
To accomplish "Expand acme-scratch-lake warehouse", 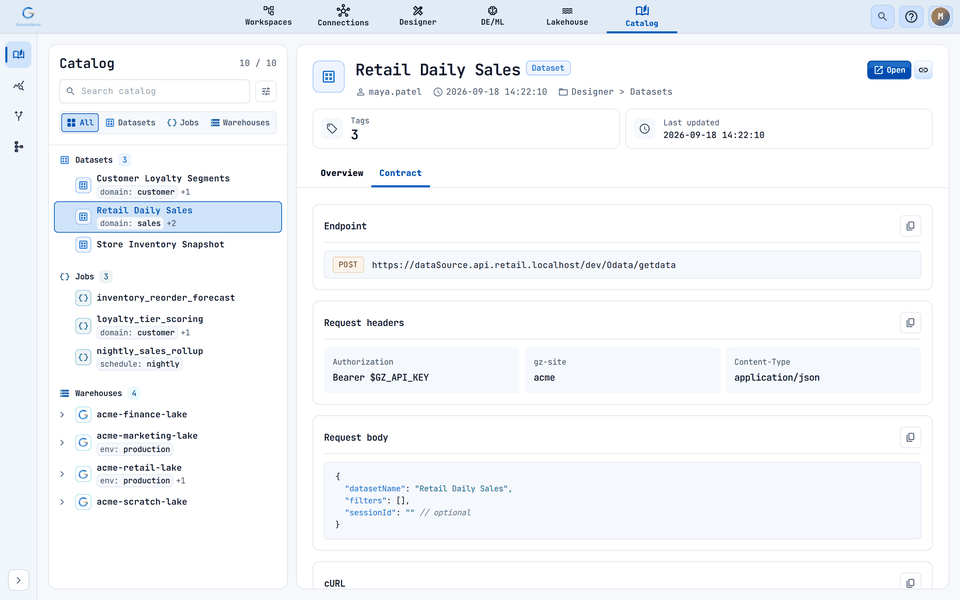I will (62, 502).
